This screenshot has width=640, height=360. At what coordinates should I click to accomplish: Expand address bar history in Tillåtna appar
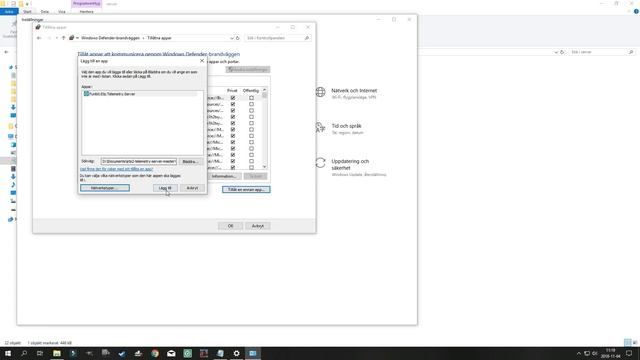(231, 38)
